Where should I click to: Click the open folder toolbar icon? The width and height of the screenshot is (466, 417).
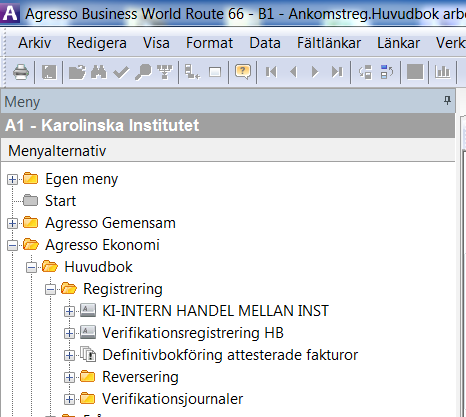tap(77, 72)
